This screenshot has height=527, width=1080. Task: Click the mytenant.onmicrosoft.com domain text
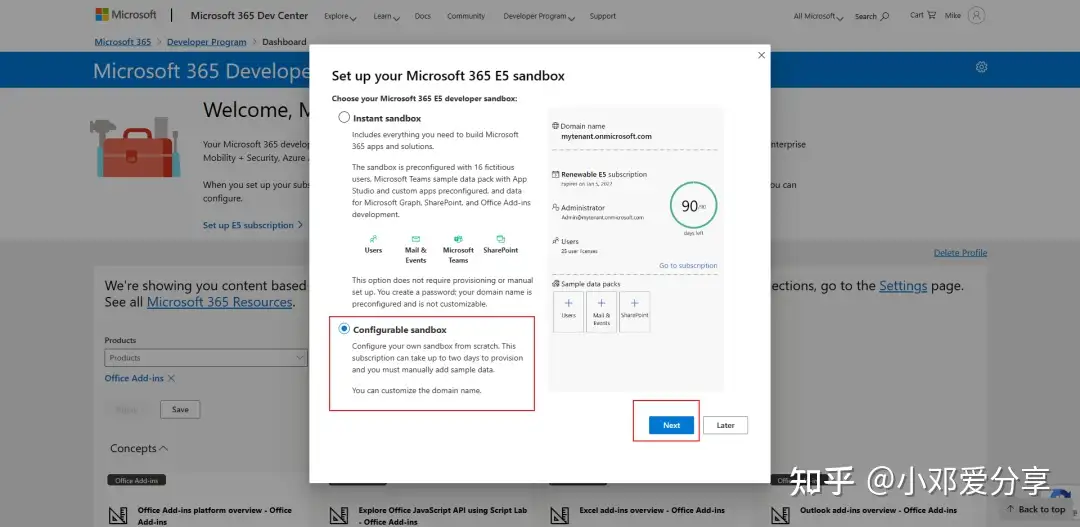point(606,136)
